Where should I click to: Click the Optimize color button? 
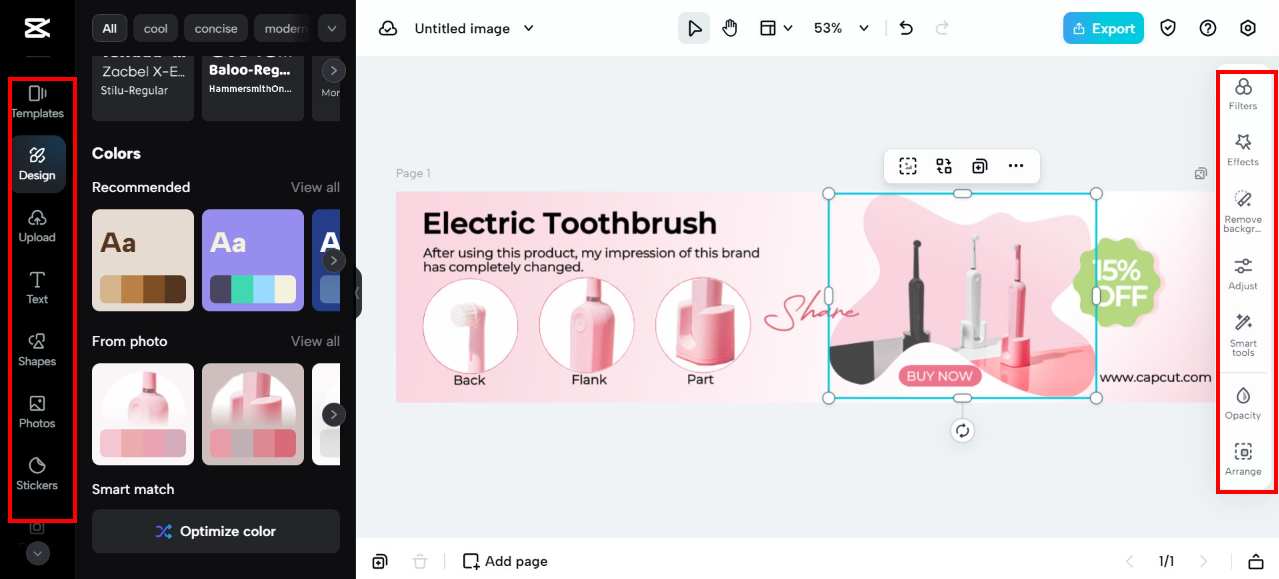[x=216, y=531]
